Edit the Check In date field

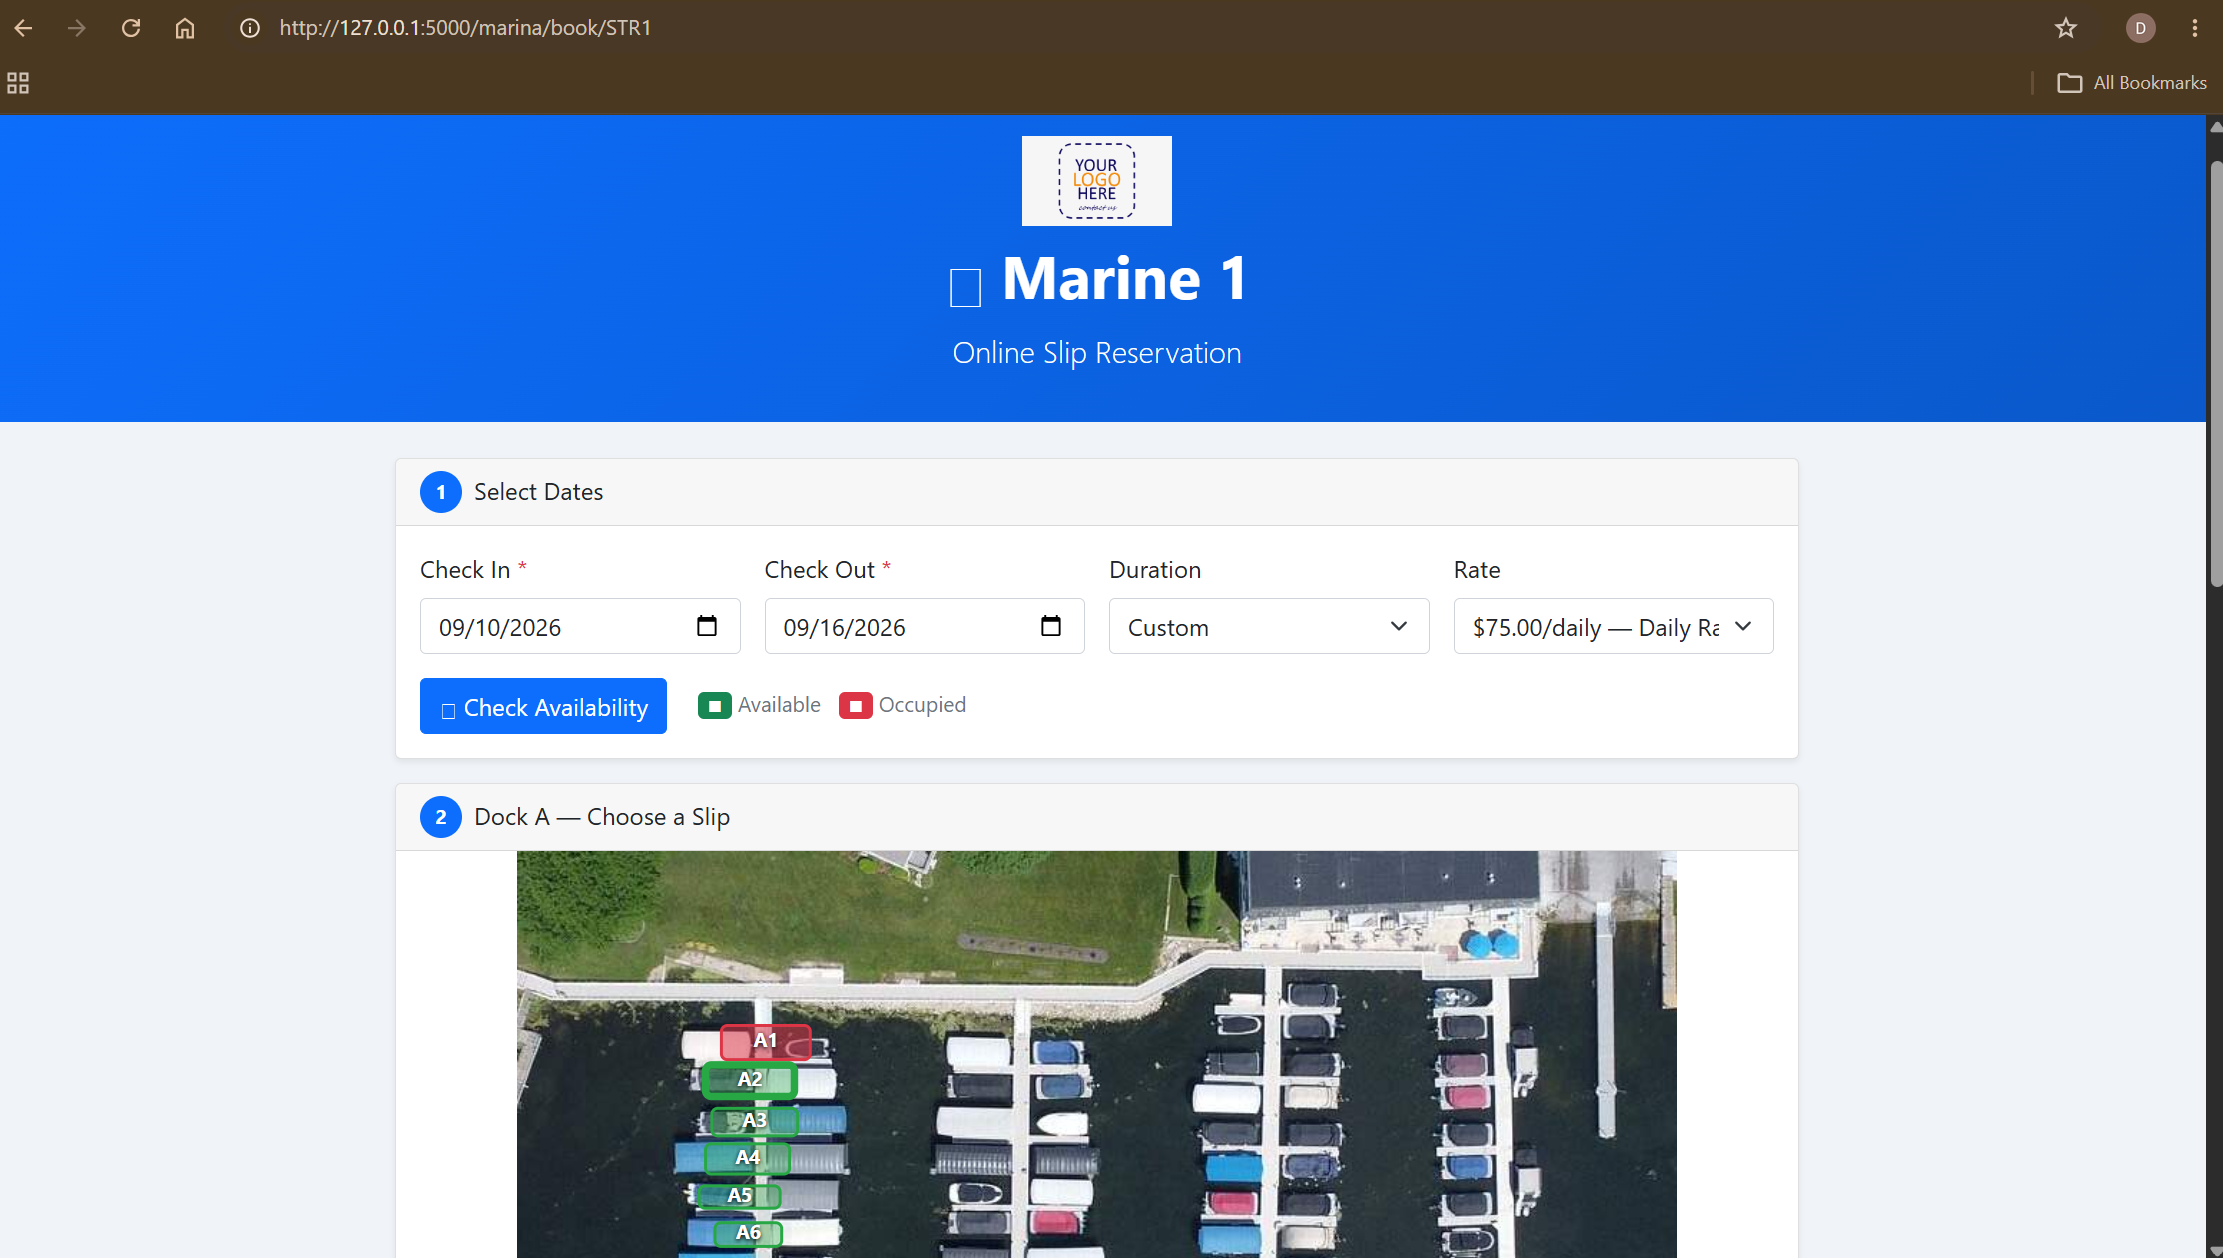tap(580, 626)
